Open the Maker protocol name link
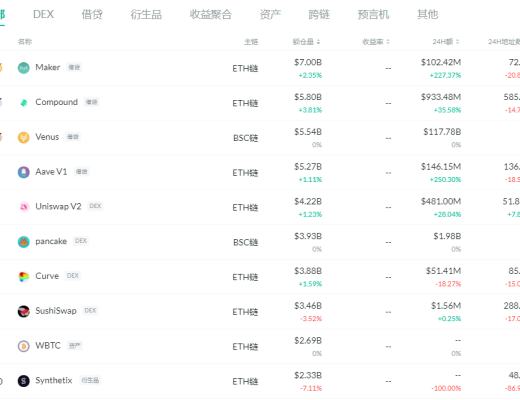Viewport: 520px width, 400px height. 48,67
